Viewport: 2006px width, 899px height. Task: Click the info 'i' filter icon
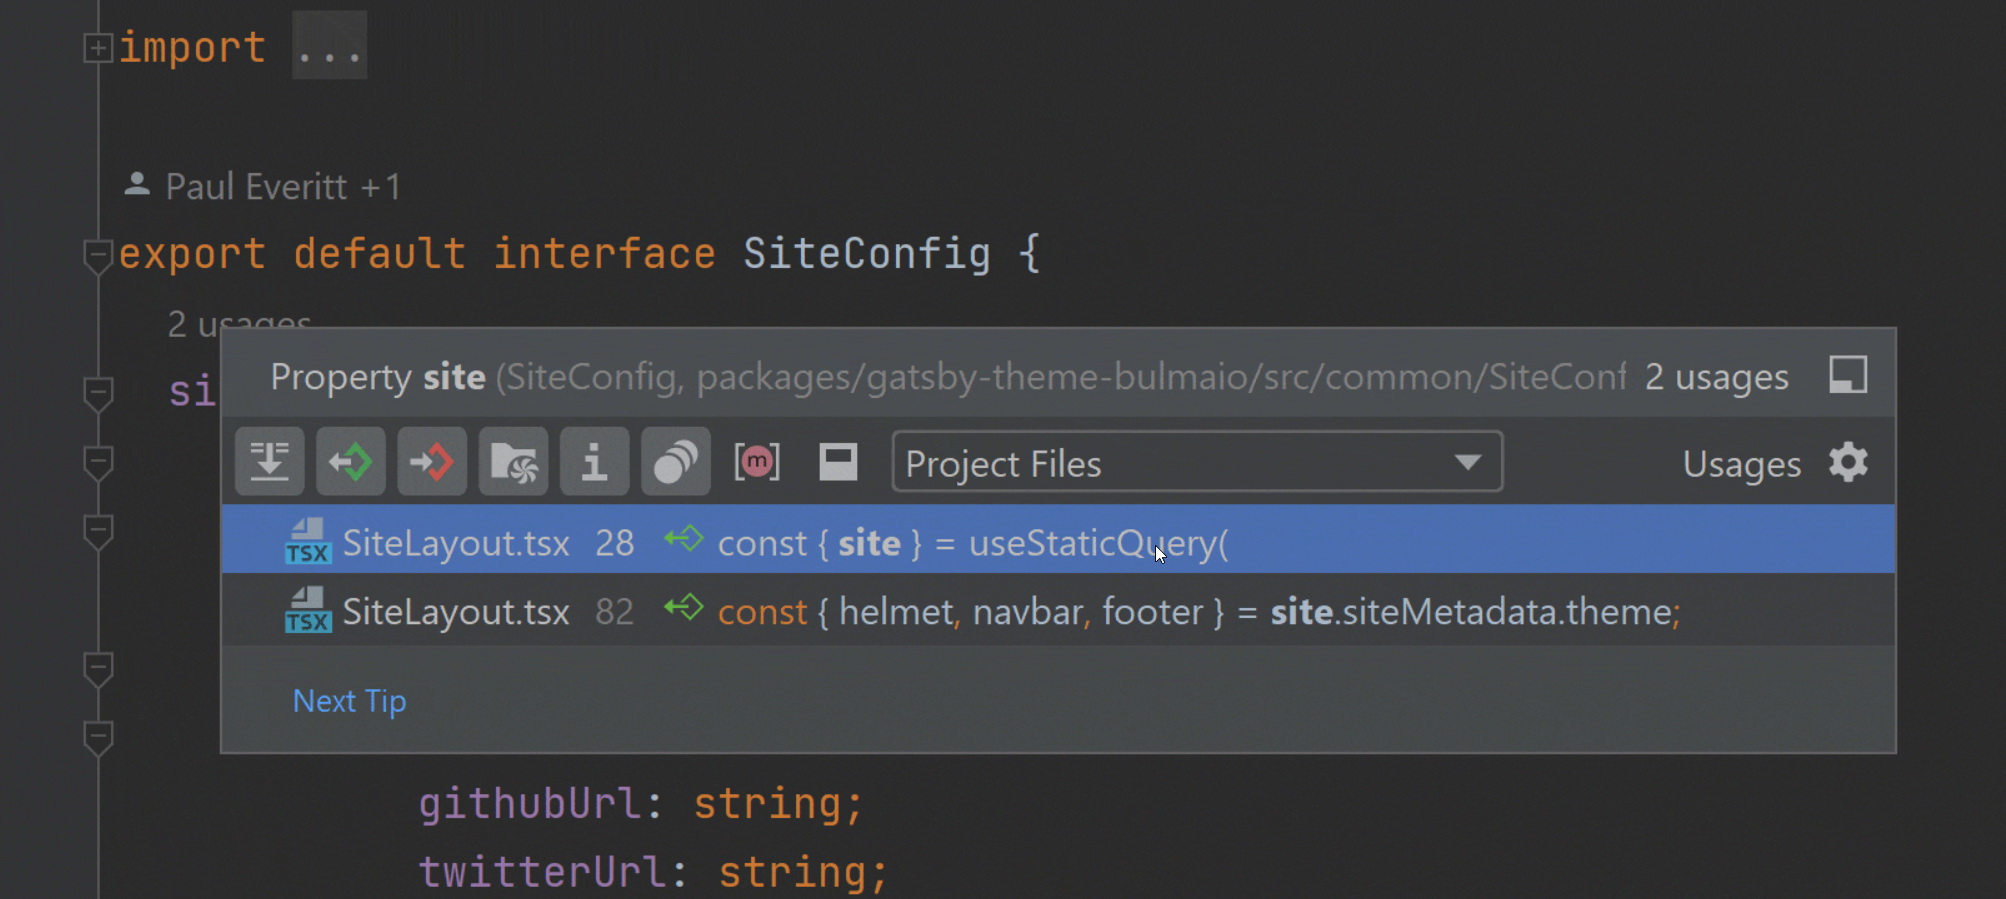(594, 462)
